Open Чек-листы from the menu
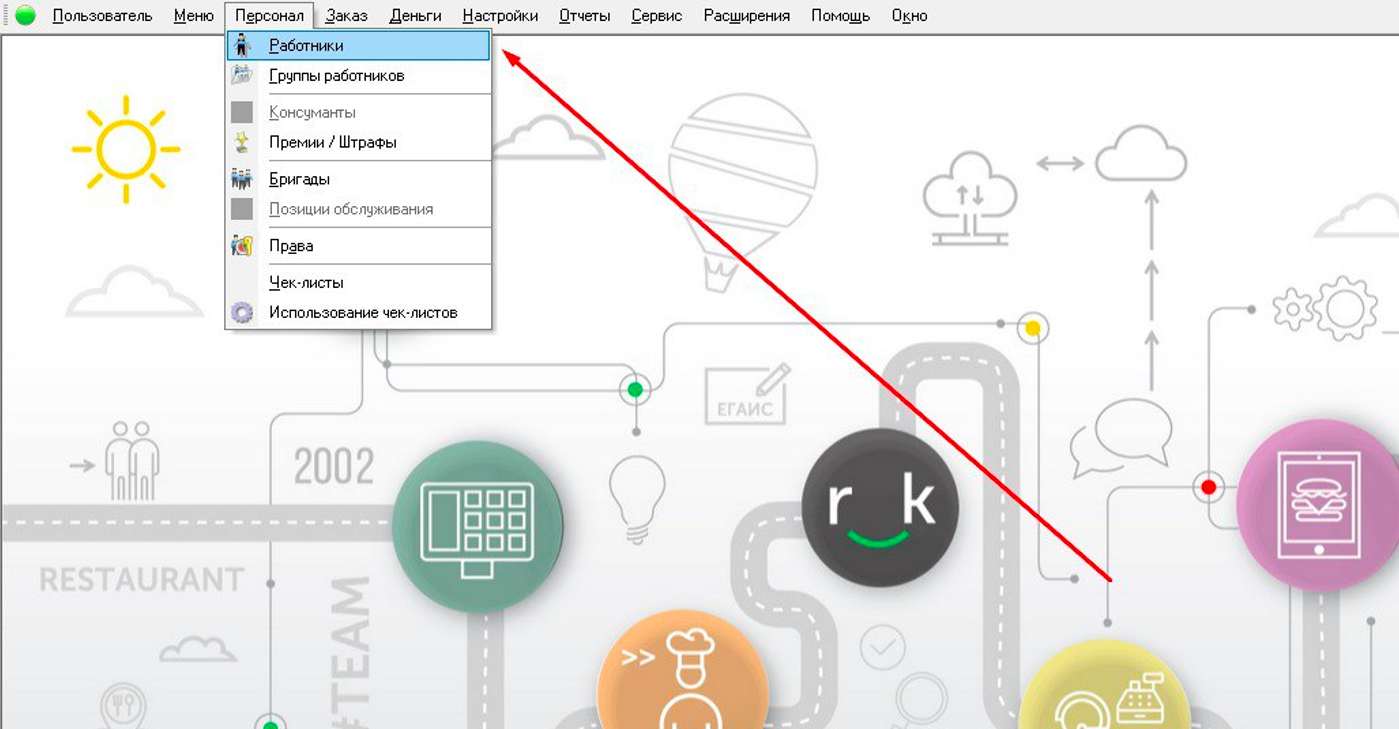1399x729 pixels. pos(359,282)
